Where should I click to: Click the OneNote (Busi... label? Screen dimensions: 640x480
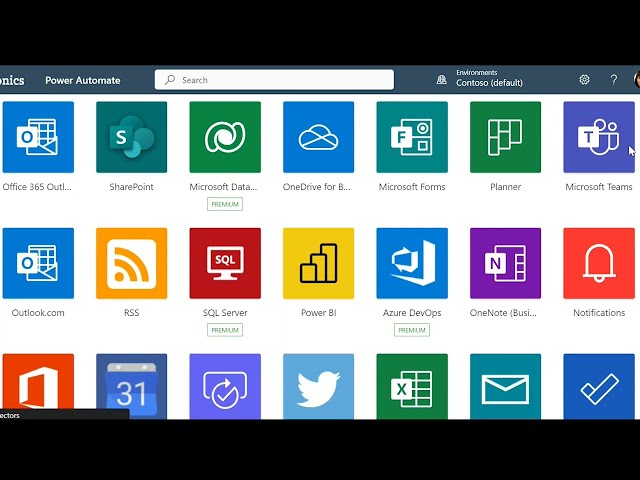coord(503,313)
